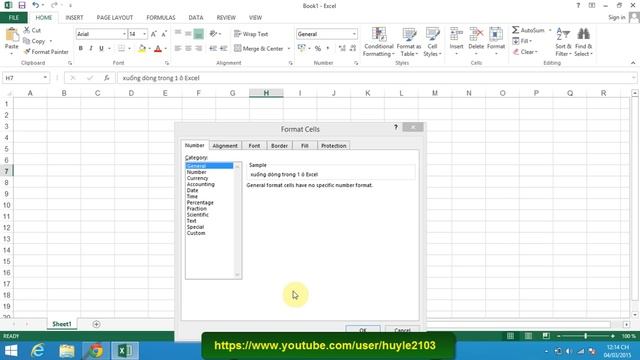Click Cancel in Format Cells dialog
This screenshot has width=640, height=360.
pyautogui.click(x=402, y=330)
